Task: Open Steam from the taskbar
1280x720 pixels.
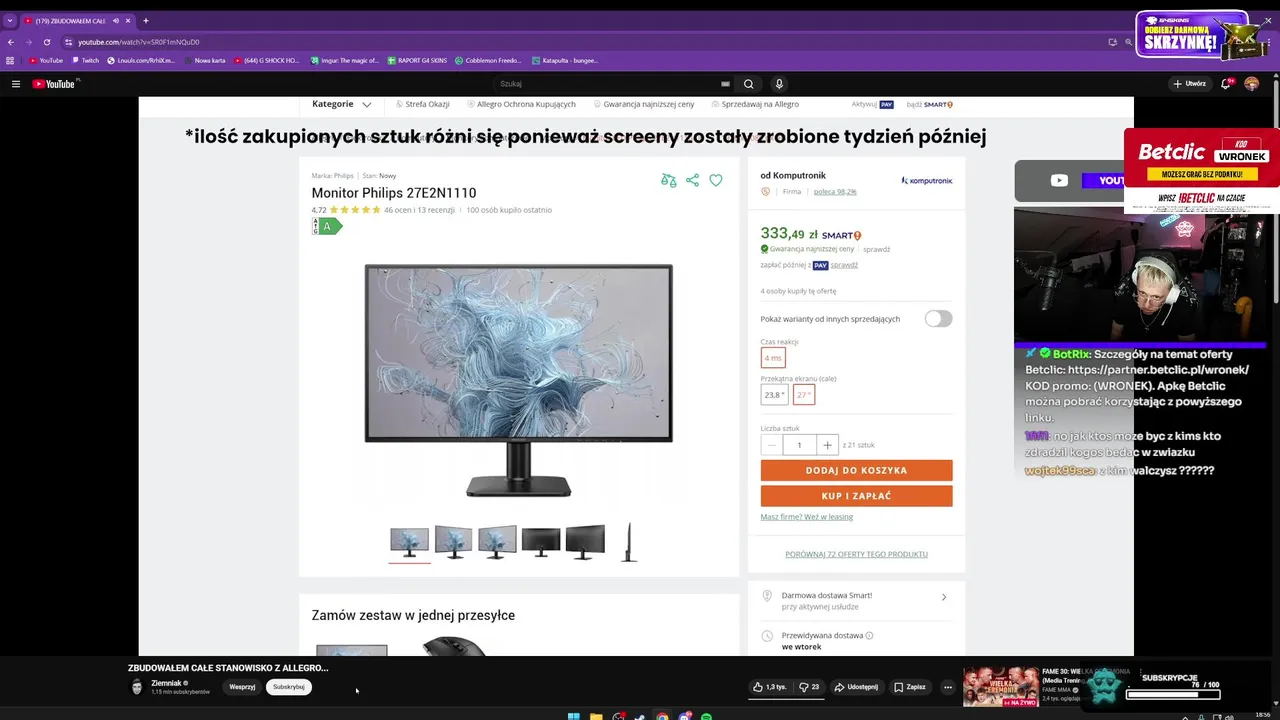Action: point(640,717)
